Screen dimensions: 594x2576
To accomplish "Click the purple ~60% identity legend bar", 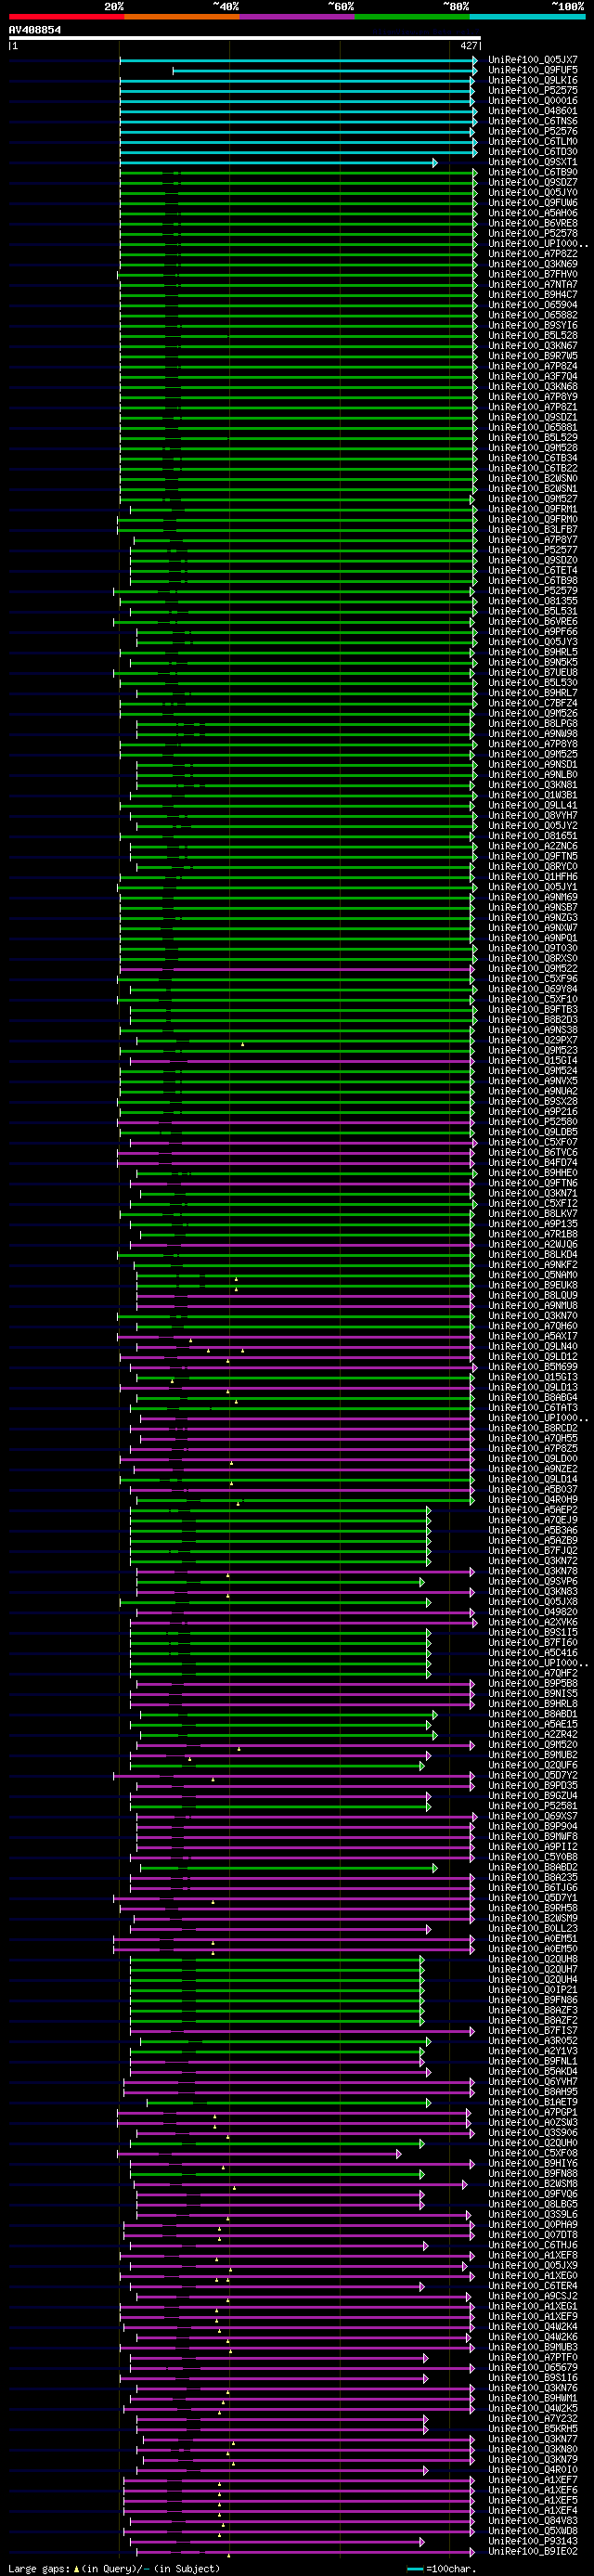I will [x=297, y=16].
